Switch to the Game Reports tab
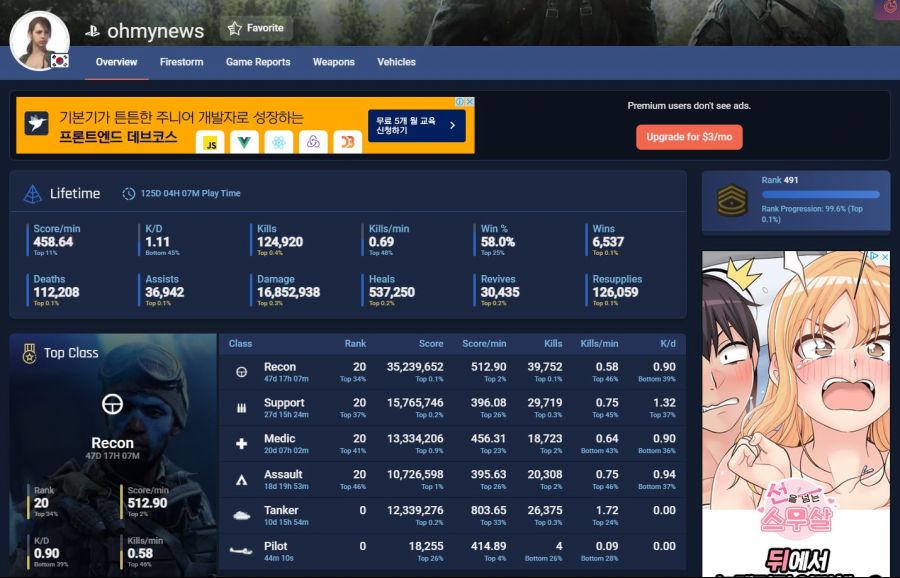 coord(258,62)
